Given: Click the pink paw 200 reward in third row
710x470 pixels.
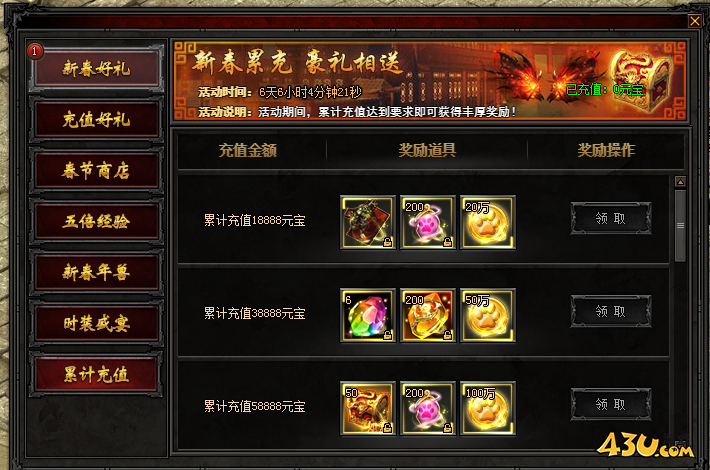Looking at the screenshot, I should (427, 408).
